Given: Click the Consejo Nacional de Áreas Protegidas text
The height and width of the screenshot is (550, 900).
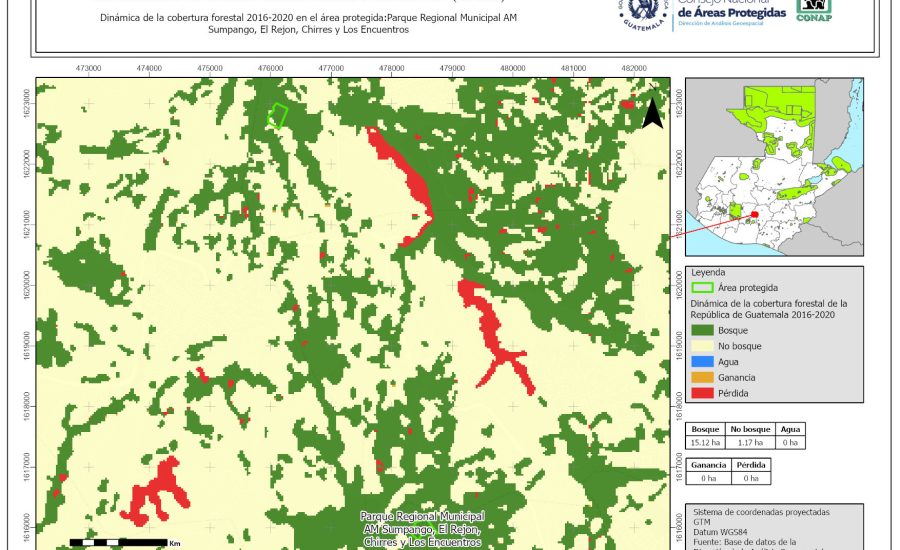Looking at the screenshot, I should pos(731,10).
